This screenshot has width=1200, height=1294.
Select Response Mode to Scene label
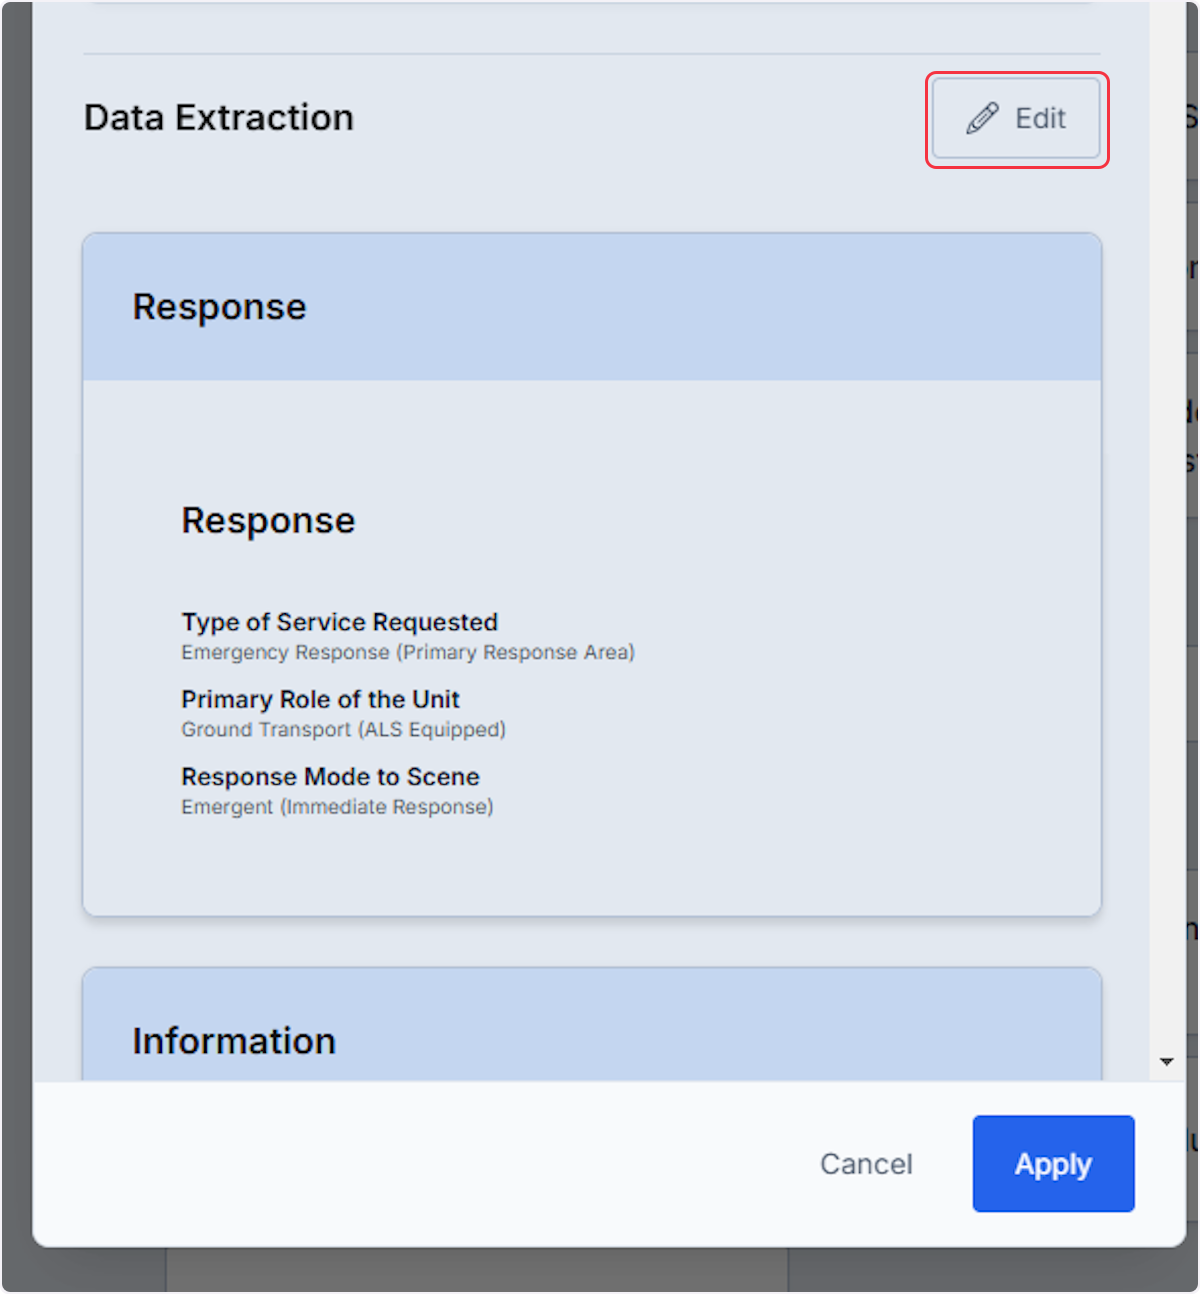(331, 777)
